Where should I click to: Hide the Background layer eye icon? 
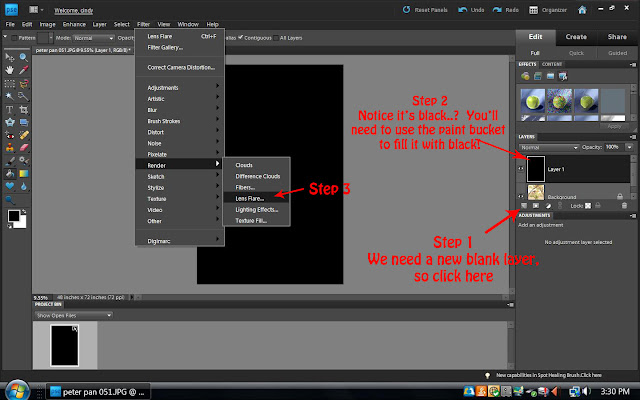point(521,196)
